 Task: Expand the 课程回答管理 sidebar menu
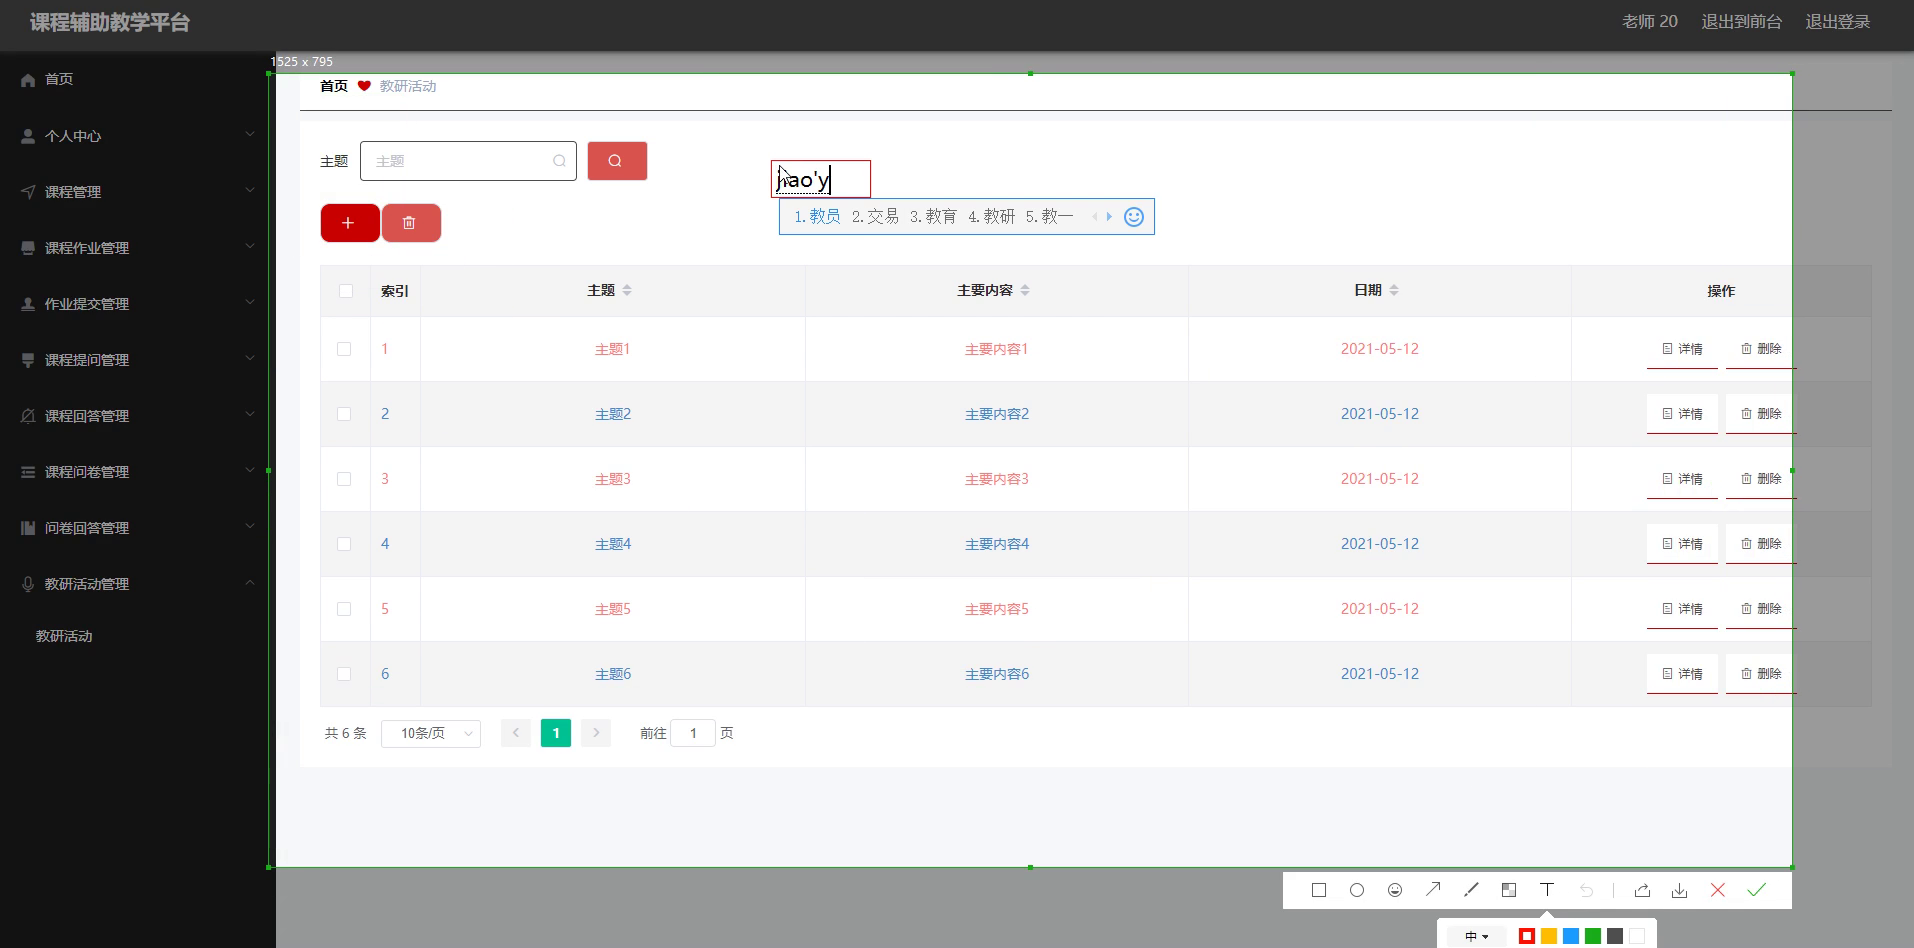pyautogui.click(x=138, y=416)
